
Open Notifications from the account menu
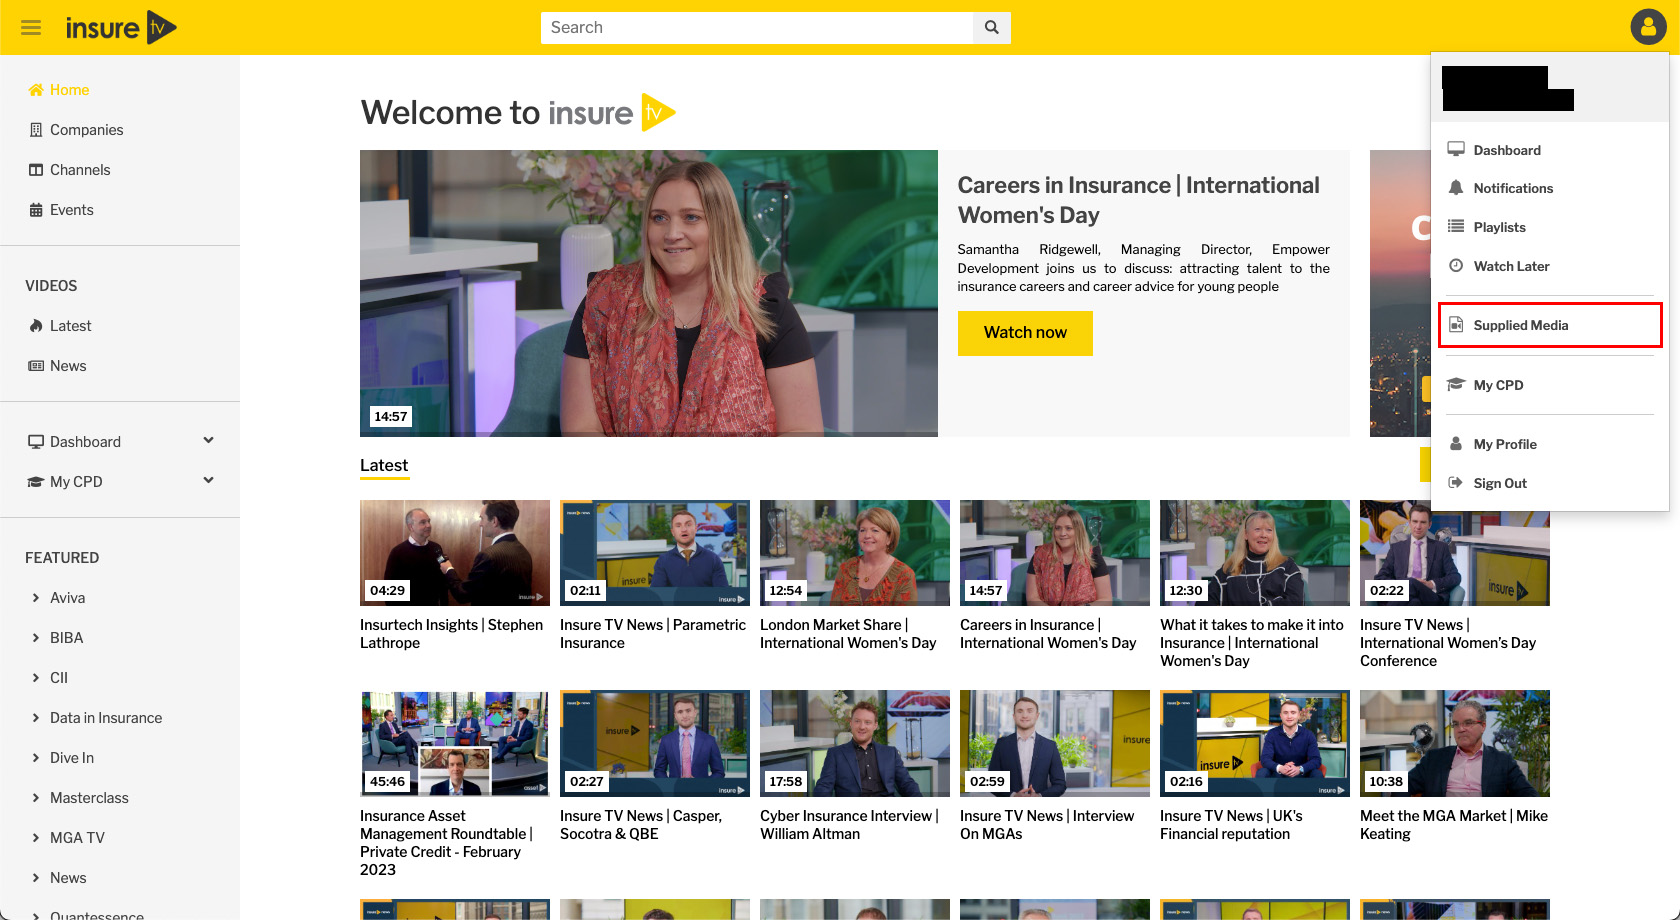(x=1513, y=188)
